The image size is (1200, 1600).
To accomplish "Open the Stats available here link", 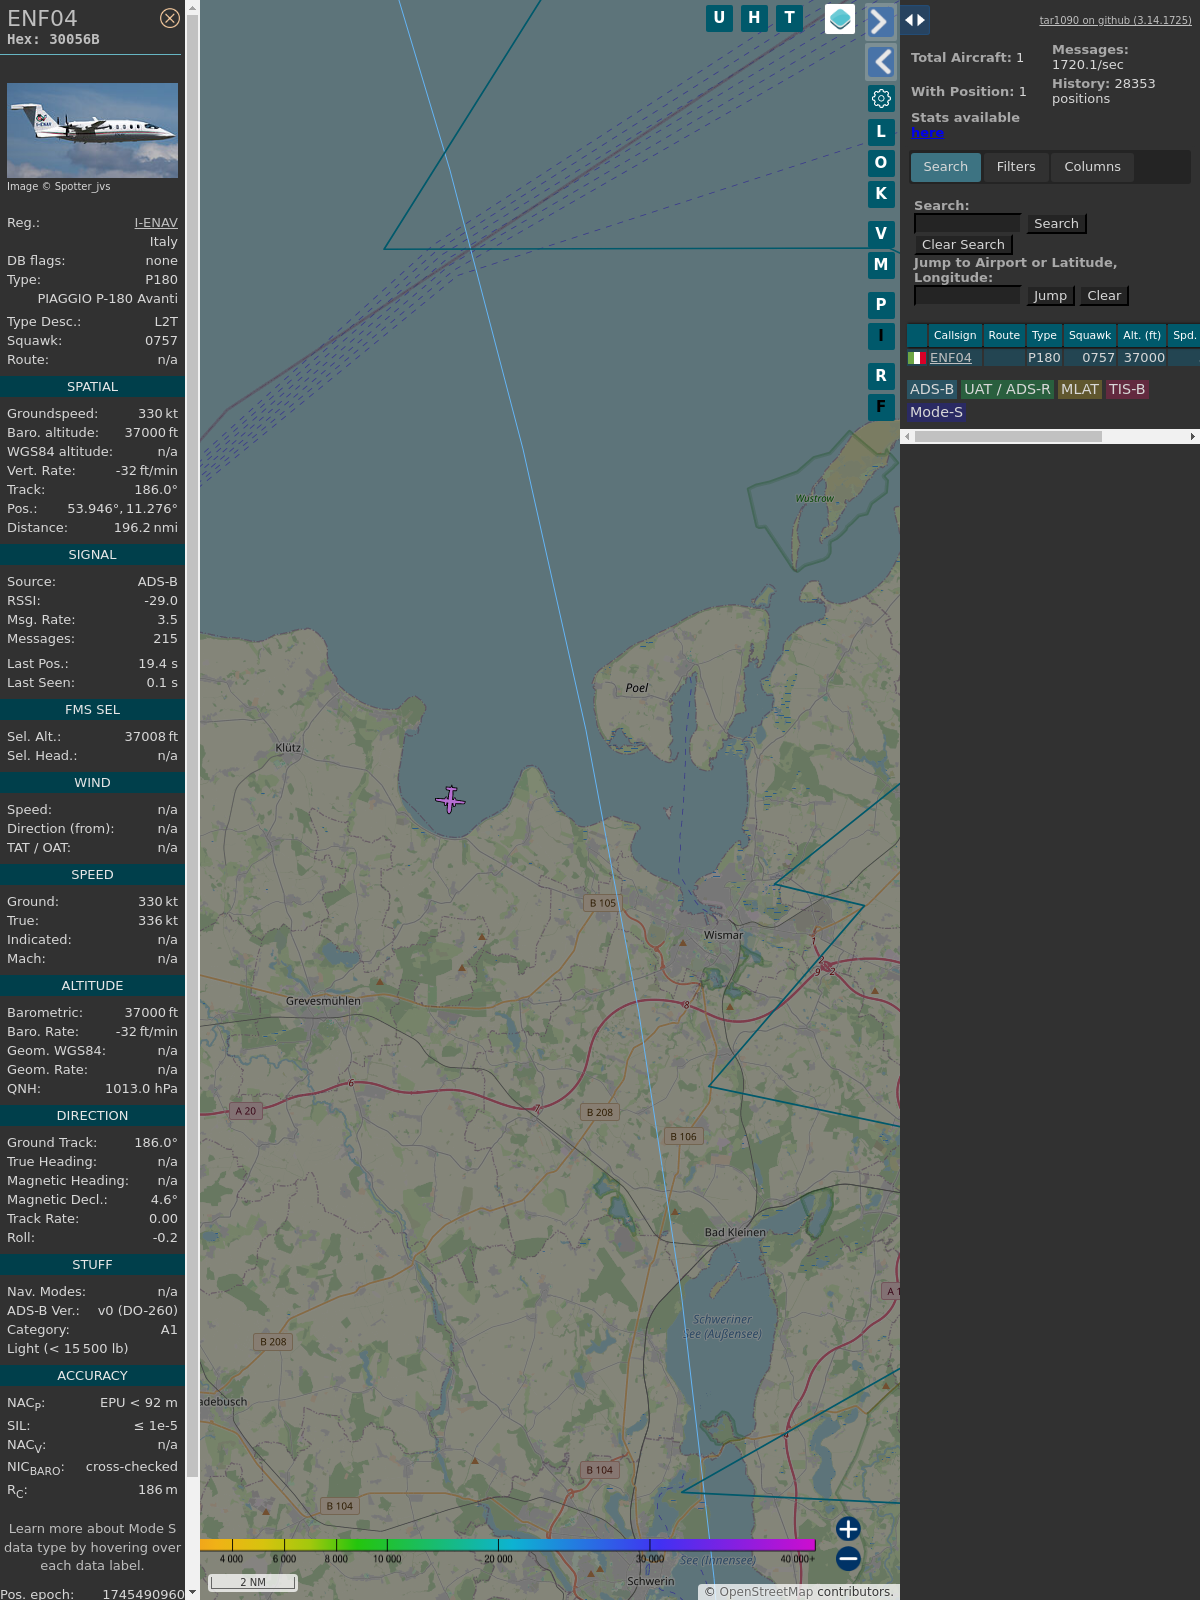I will [x=927, y=133].
